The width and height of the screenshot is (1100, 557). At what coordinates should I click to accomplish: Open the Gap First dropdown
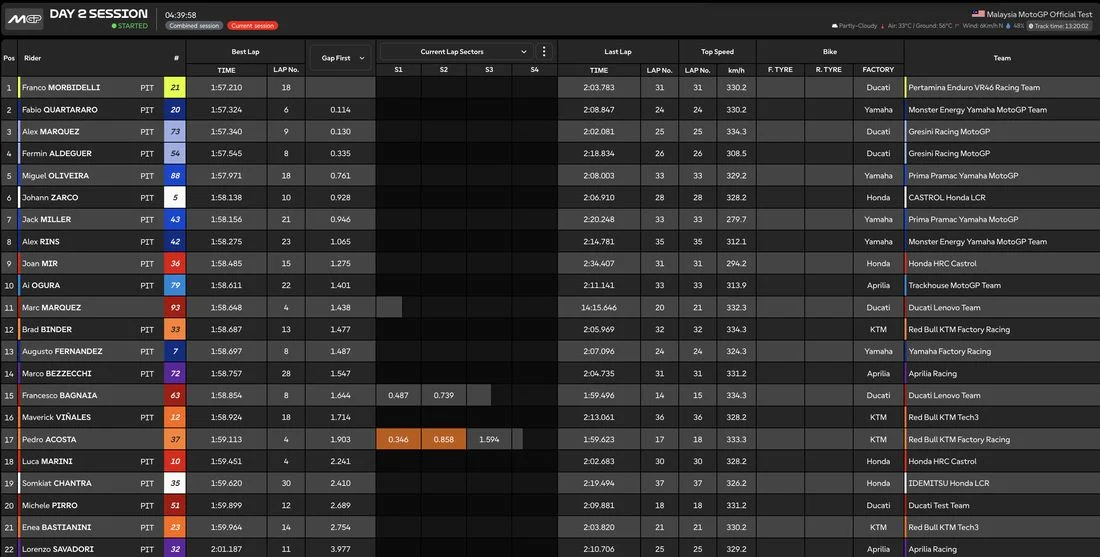click(339, 58)
